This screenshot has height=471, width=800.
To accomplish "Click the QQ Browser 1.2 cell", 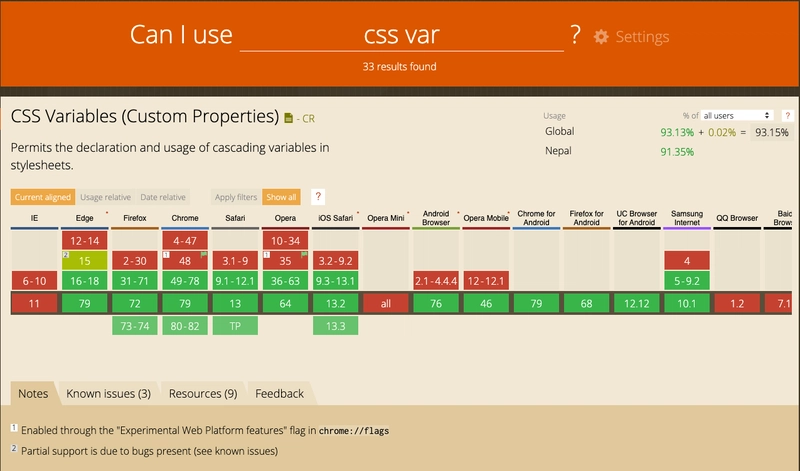I will tap(737, 303).
